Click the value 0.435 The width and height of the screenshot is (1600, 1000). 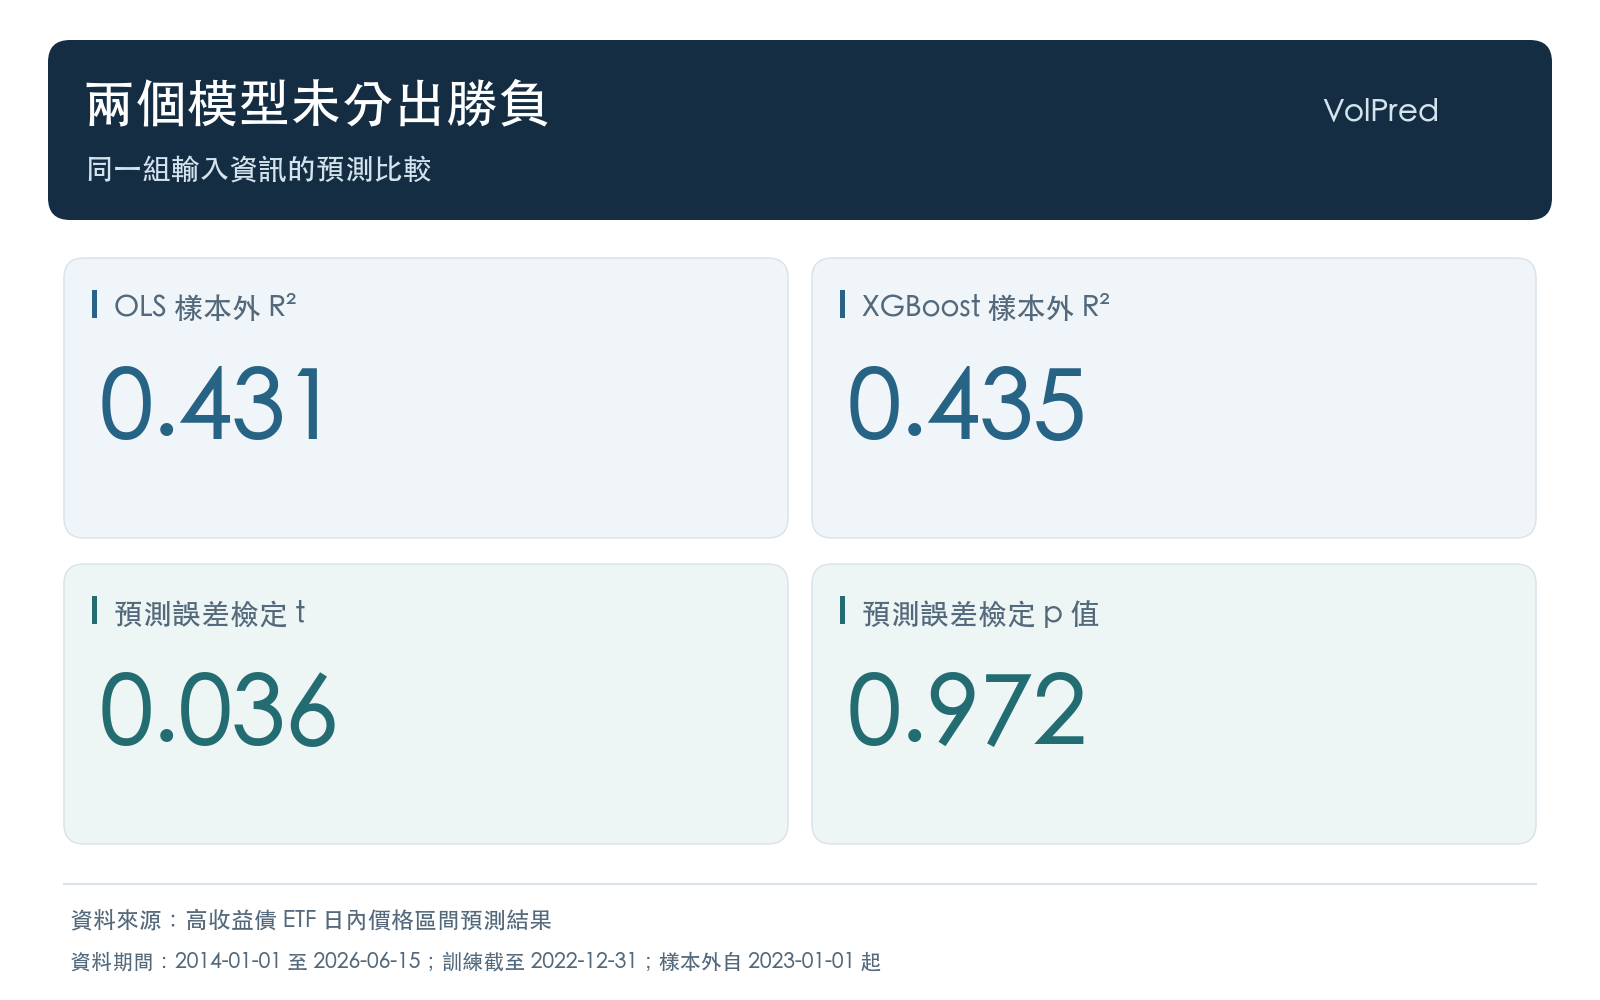[966, 403]
